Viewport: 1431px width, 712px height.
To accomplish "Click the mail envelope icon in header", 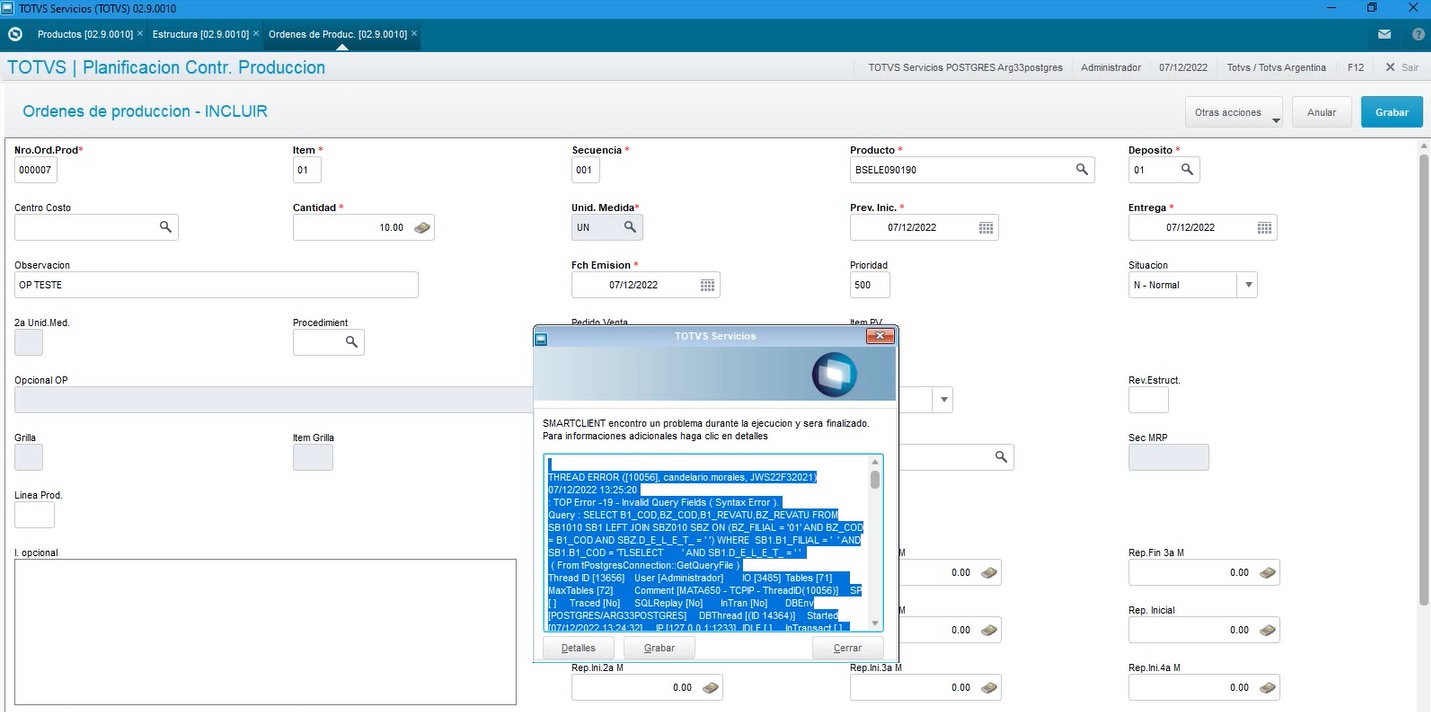I will [1384, 34].
